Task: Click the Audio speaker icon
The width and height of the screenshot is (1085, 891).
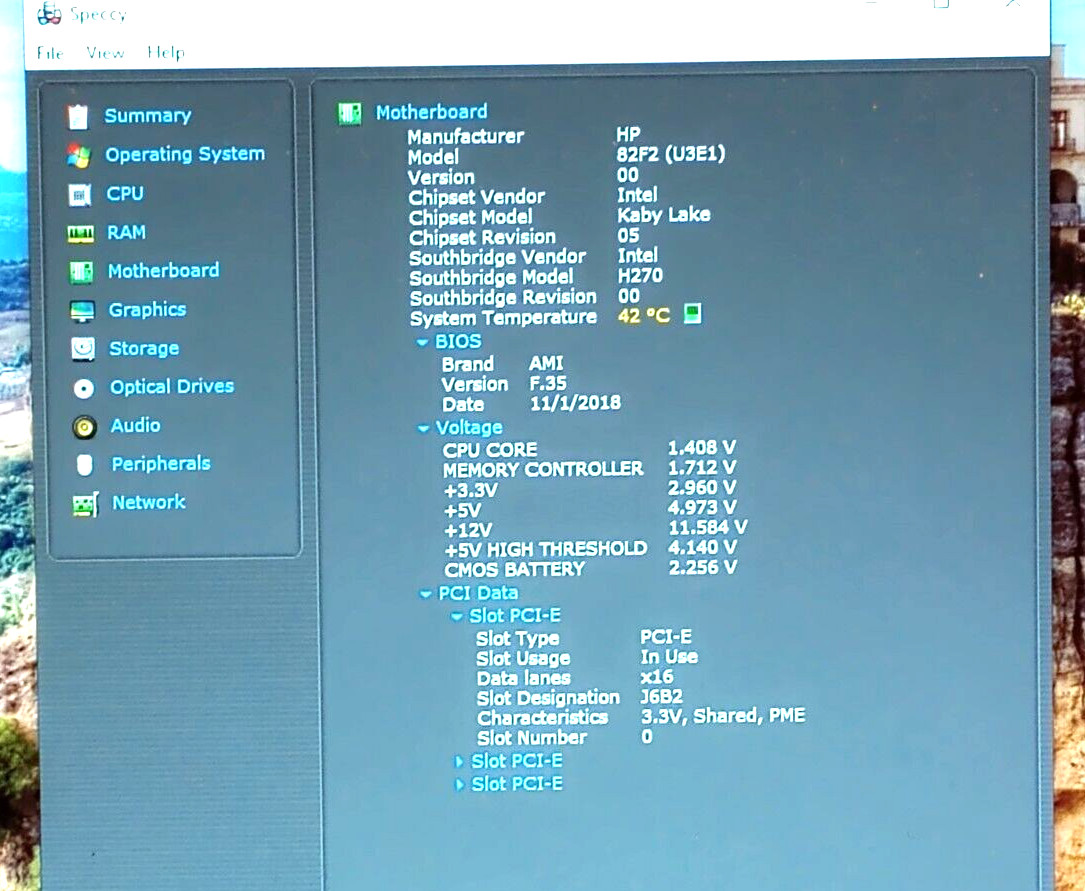Action: coord(84,428)
